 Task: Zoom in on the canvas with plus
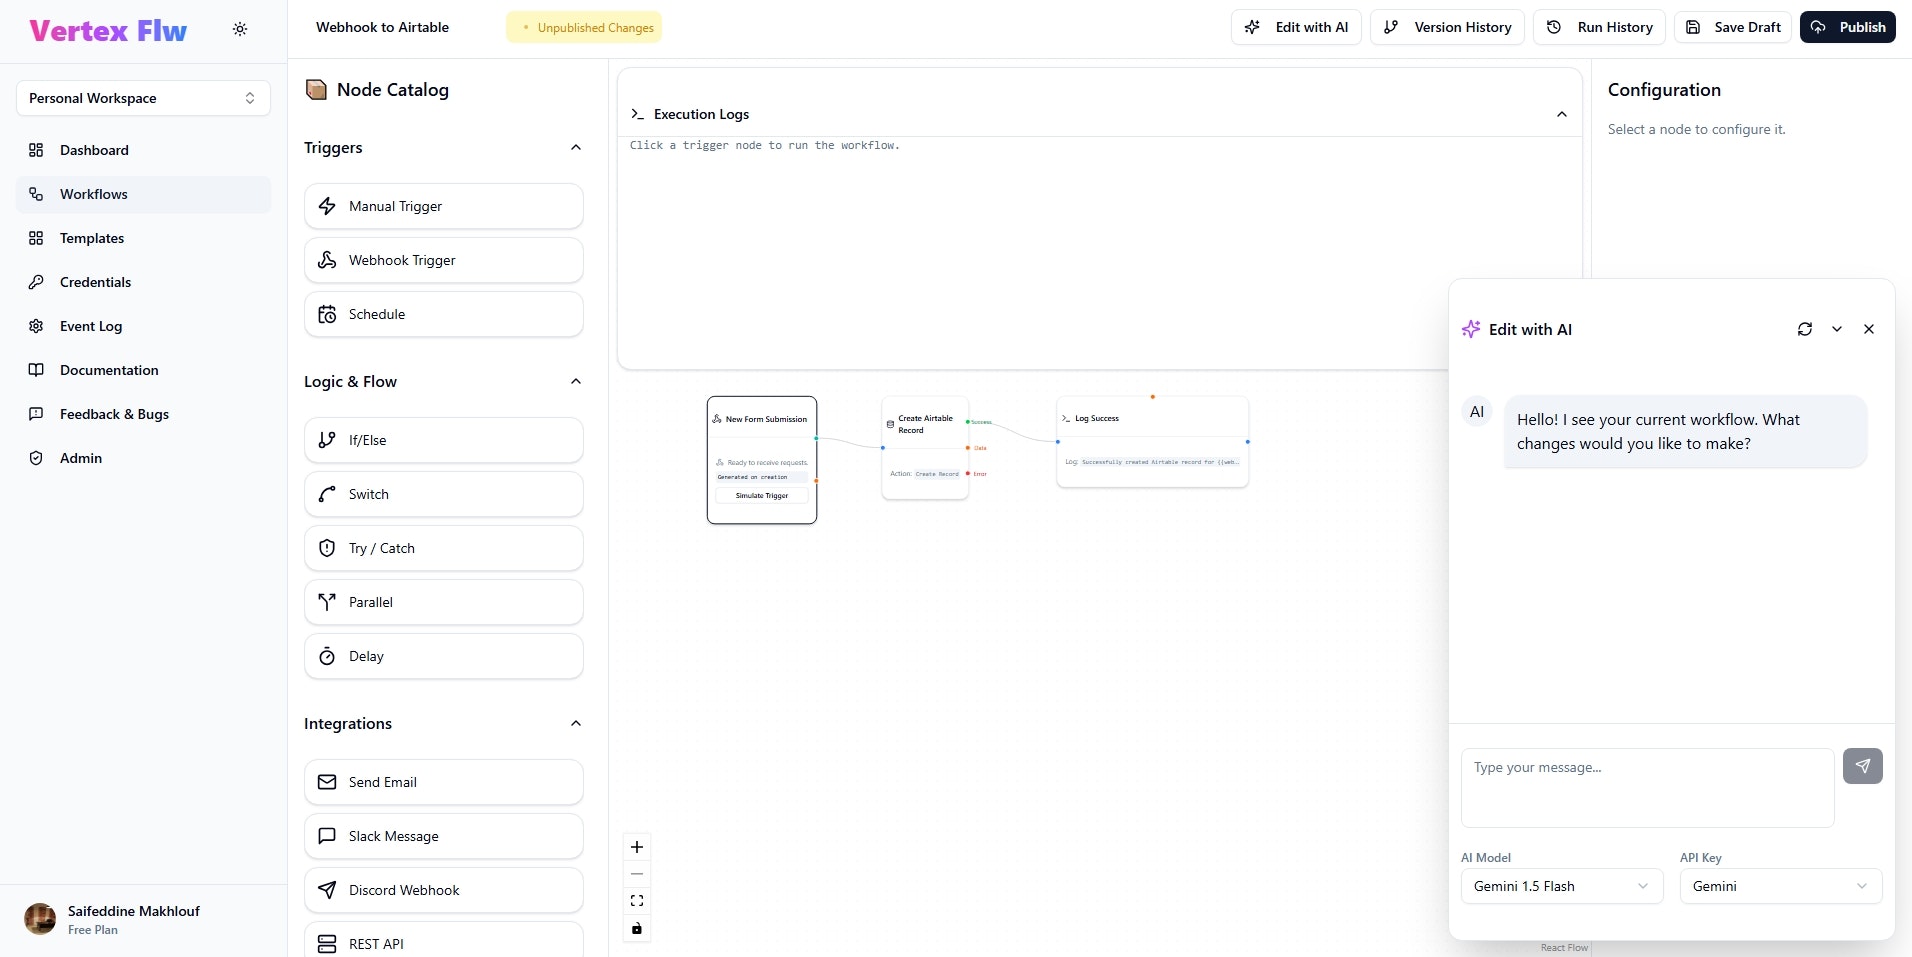[637, 847]
